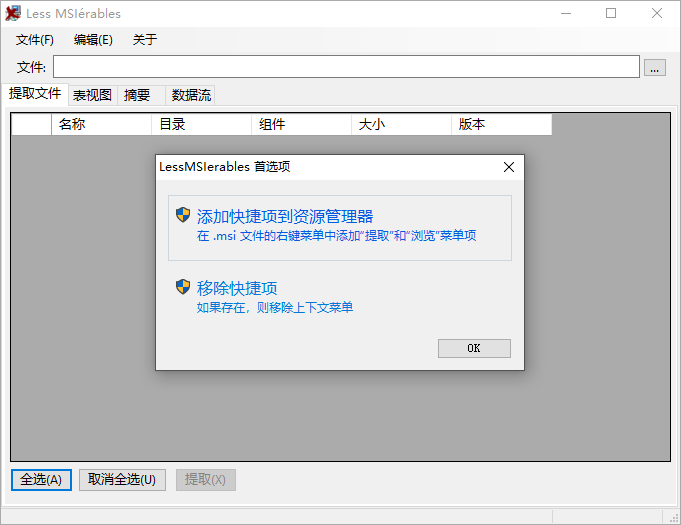
Task: Click the shield icon beside 添加快捷项到资源管理器
Action: (183, 215)
